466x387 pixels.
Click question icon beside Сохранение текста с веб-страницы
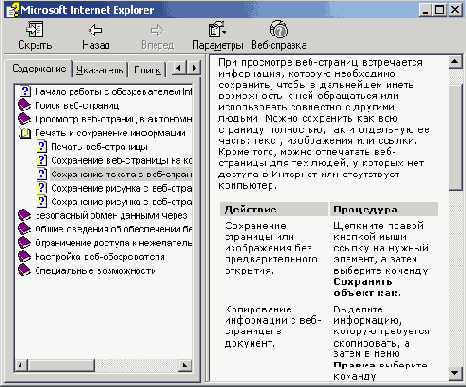pyautogui.click(x=41, y=174)
